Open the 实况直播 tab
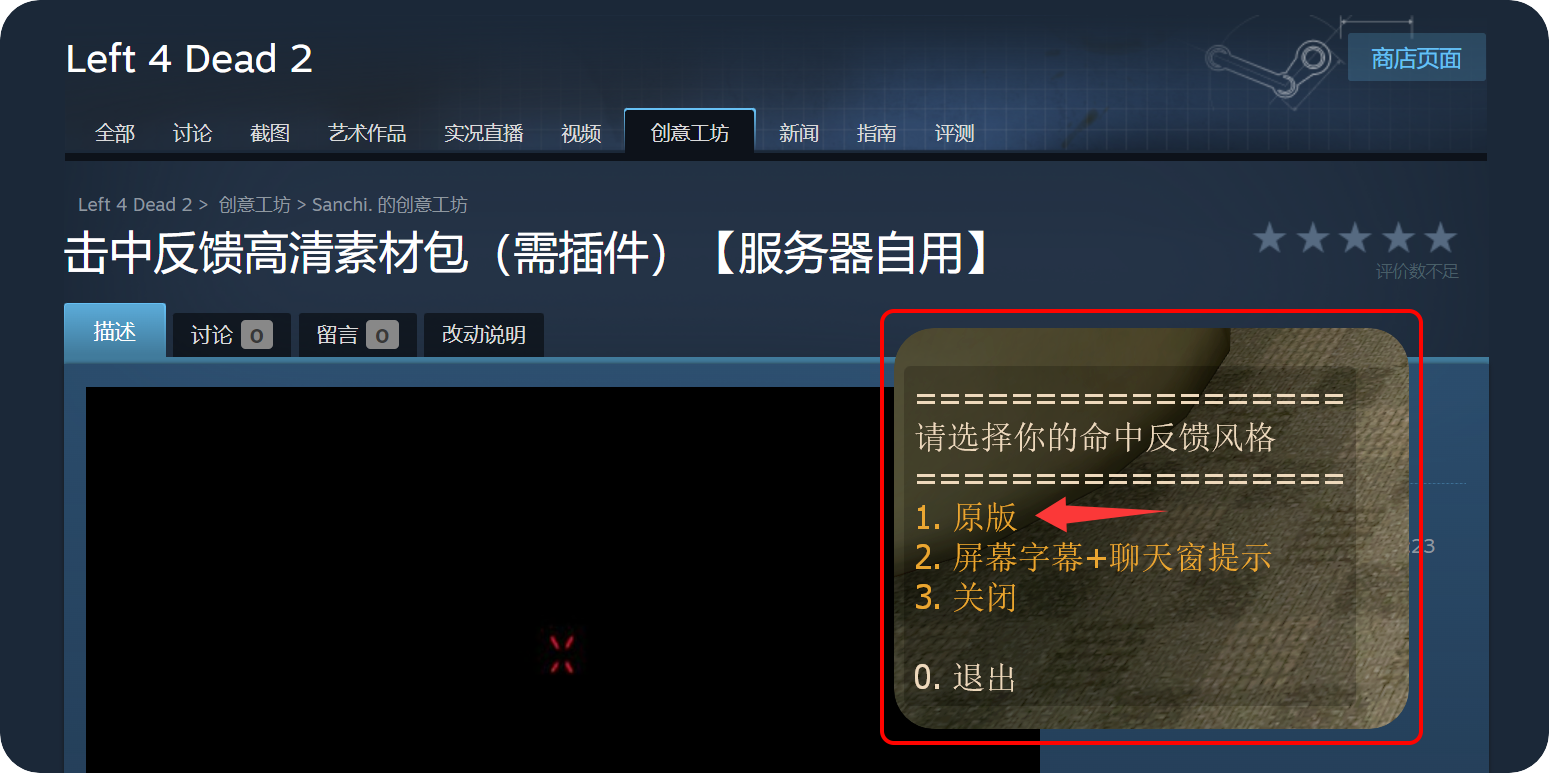 [x=484, y=133]
